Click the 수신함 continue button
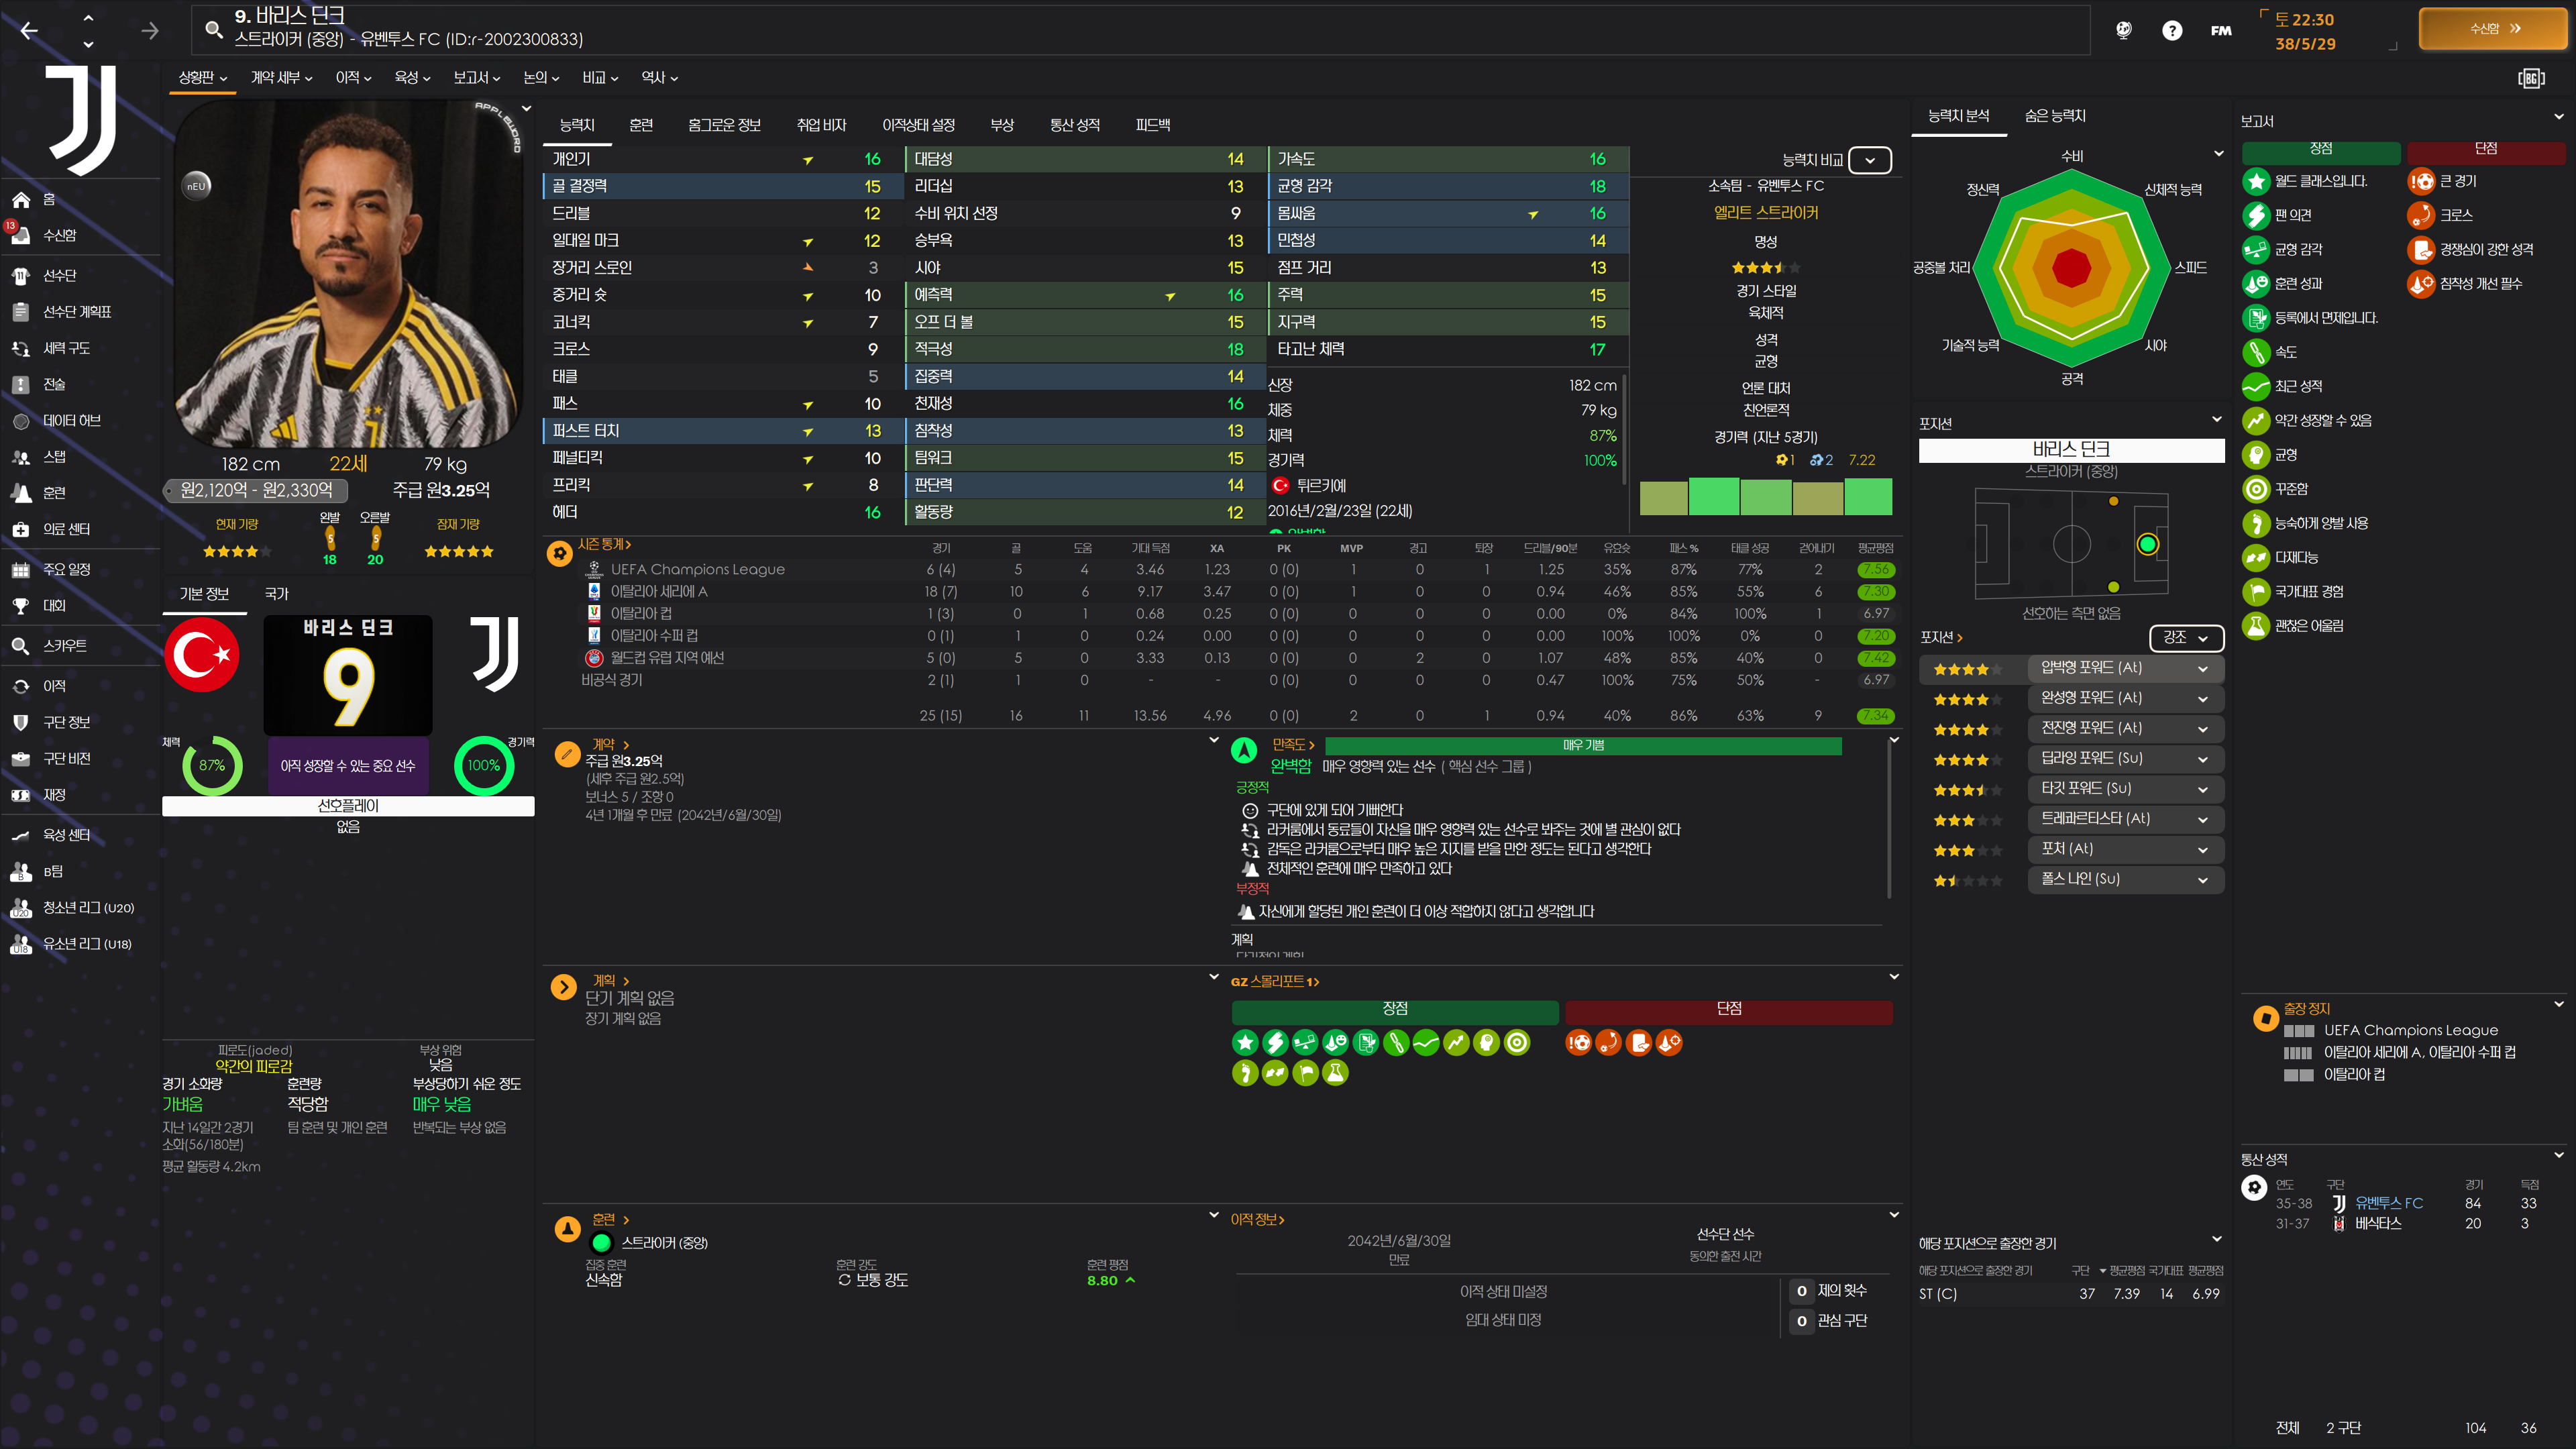 [x=2492, y=29]
